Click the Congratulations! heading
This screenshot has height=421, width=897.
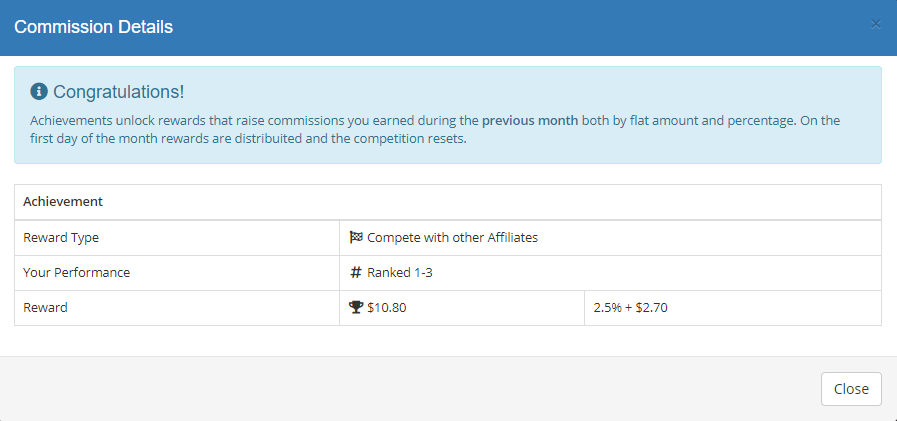[x=118, y=92]
